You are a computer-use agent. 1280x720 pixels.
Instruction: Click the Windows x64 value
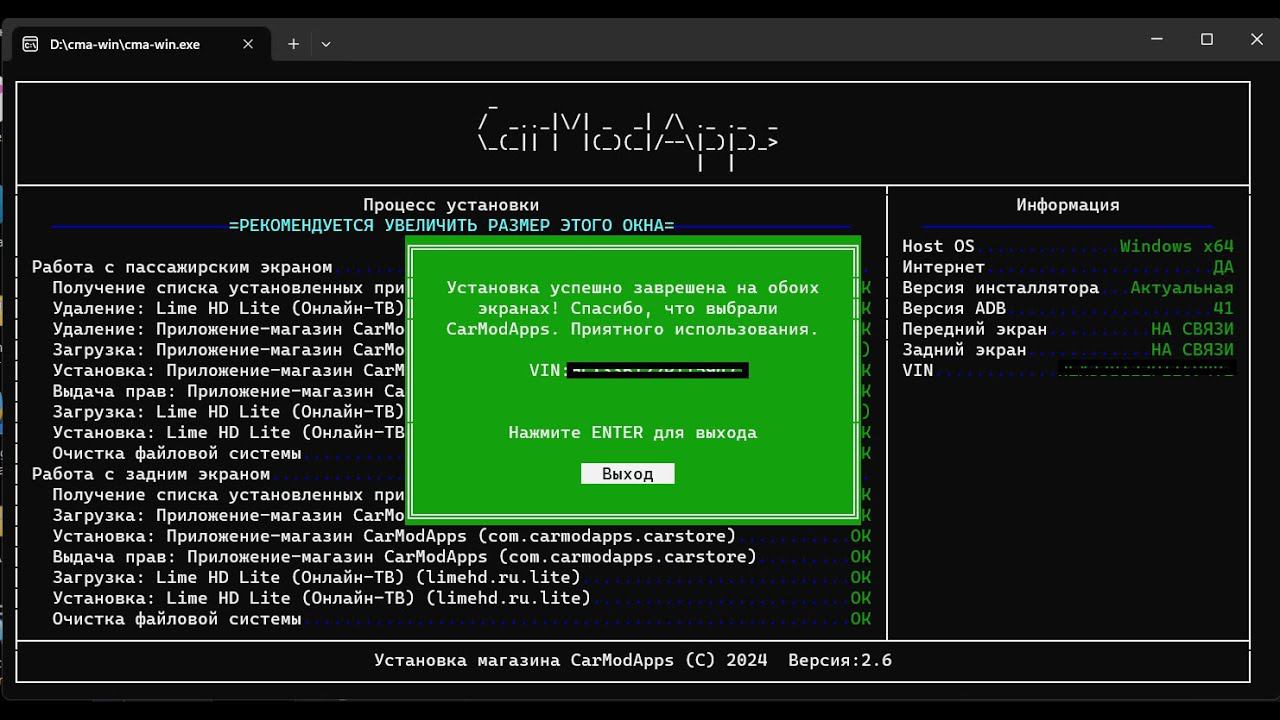1177,246
